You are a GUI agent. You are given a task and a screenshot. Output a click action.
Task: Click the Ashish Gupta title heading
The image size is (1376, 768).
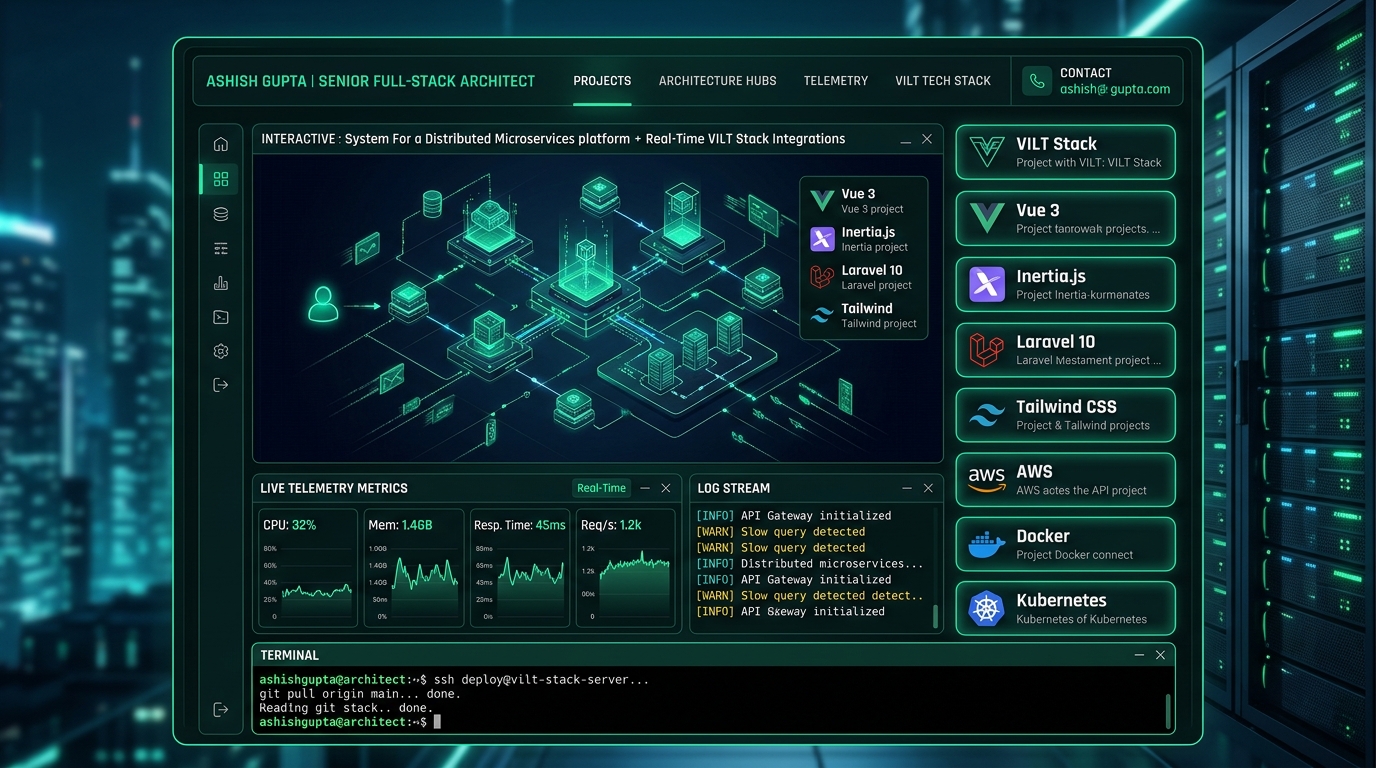coord(370,81)
